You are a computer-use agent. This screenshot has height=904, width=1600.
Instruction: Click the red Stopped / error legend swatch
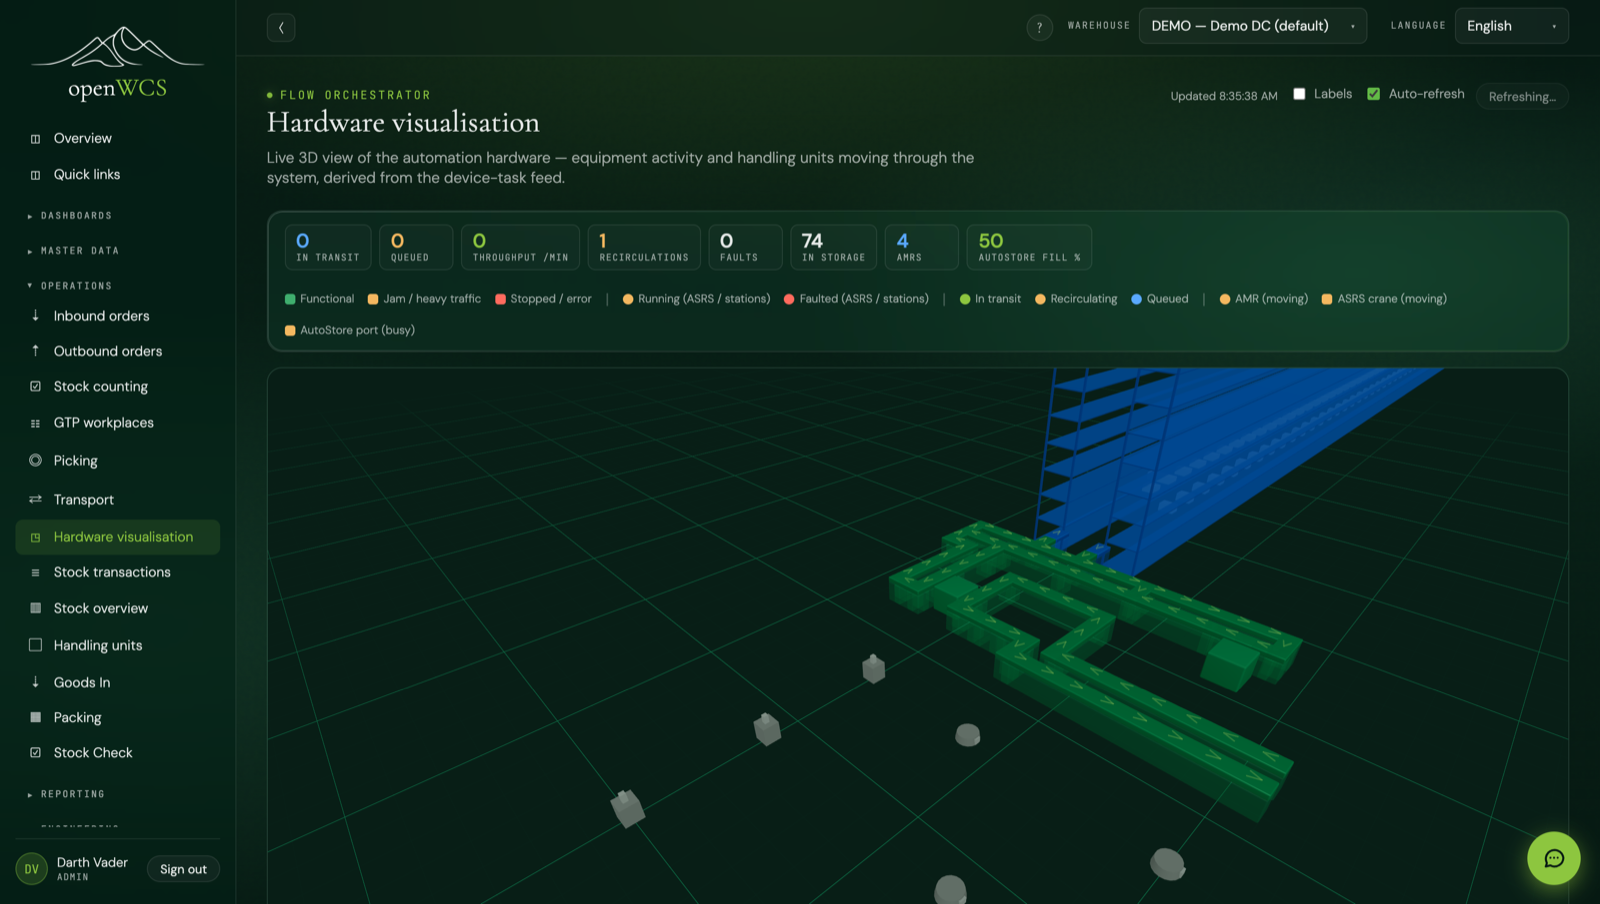tap(500, 299)
